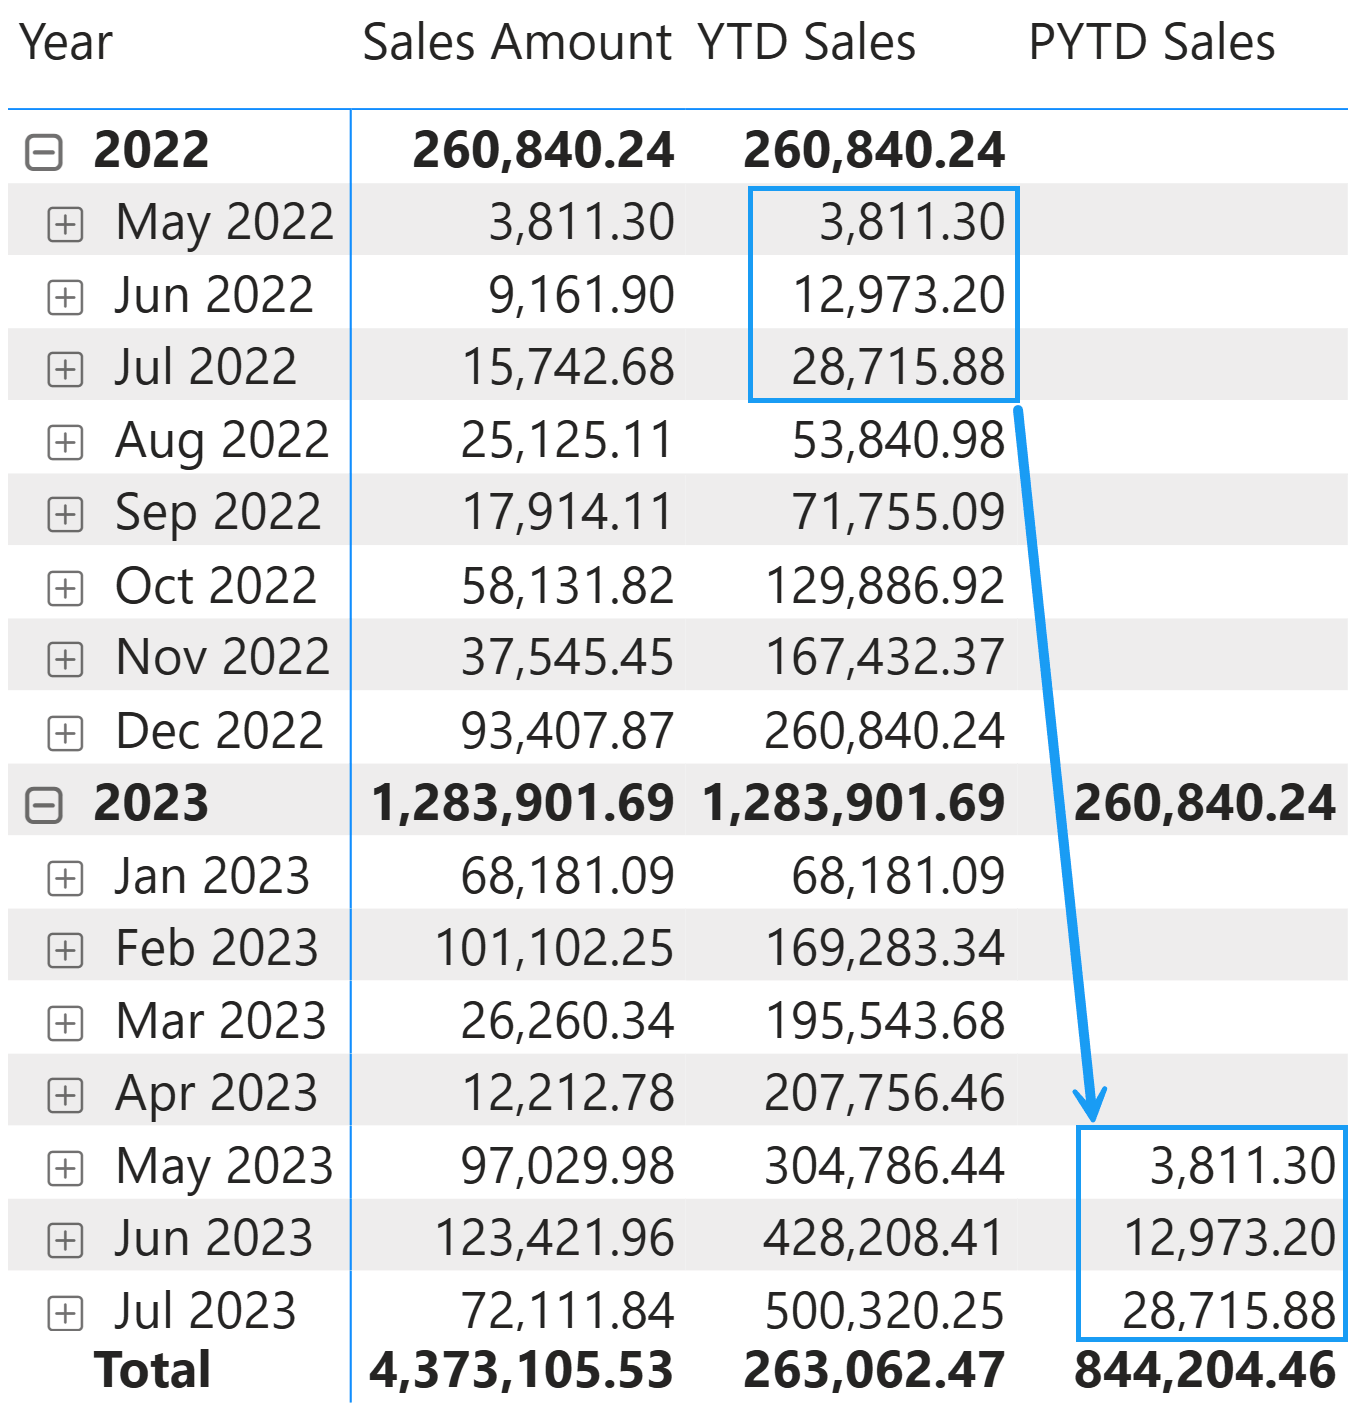Collapse the 2022 year row
Viewport: 1371px width, 1406px height.
click(x=44, y=152)
